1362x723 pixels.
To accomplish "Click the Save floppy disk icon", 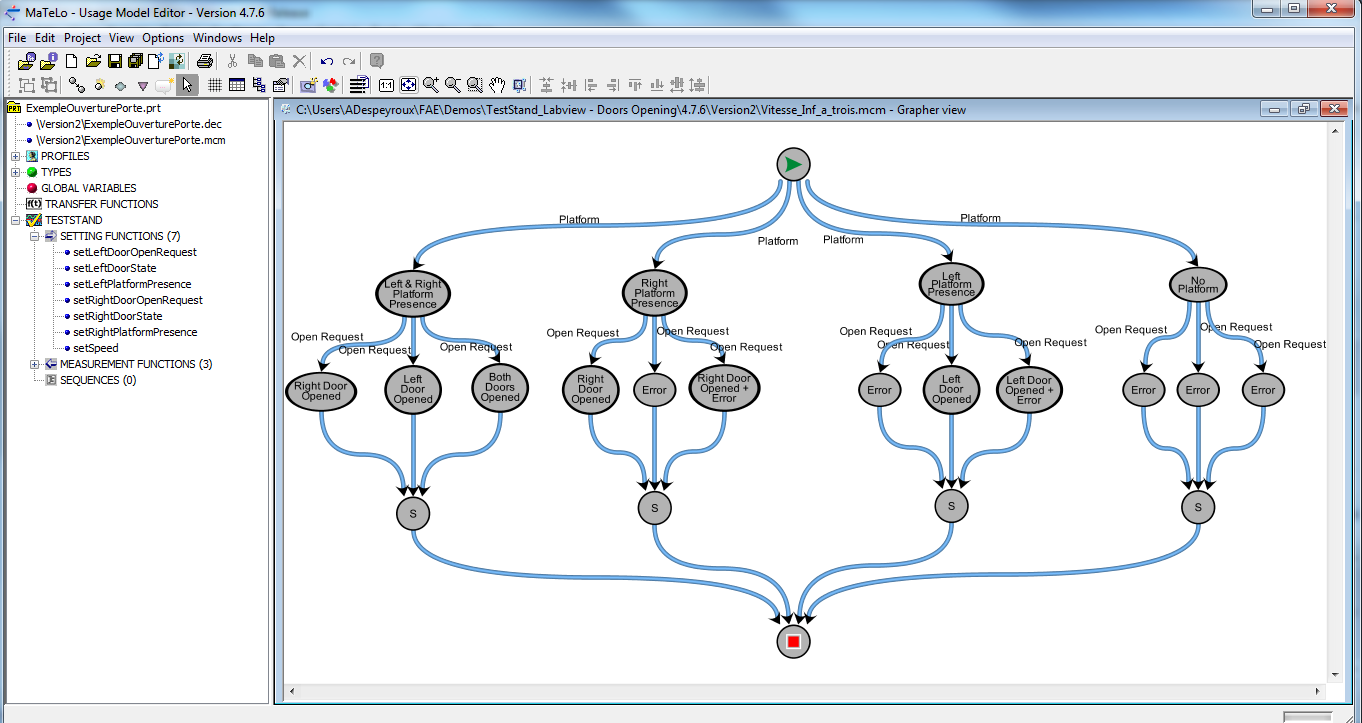I will click(114, 61).
